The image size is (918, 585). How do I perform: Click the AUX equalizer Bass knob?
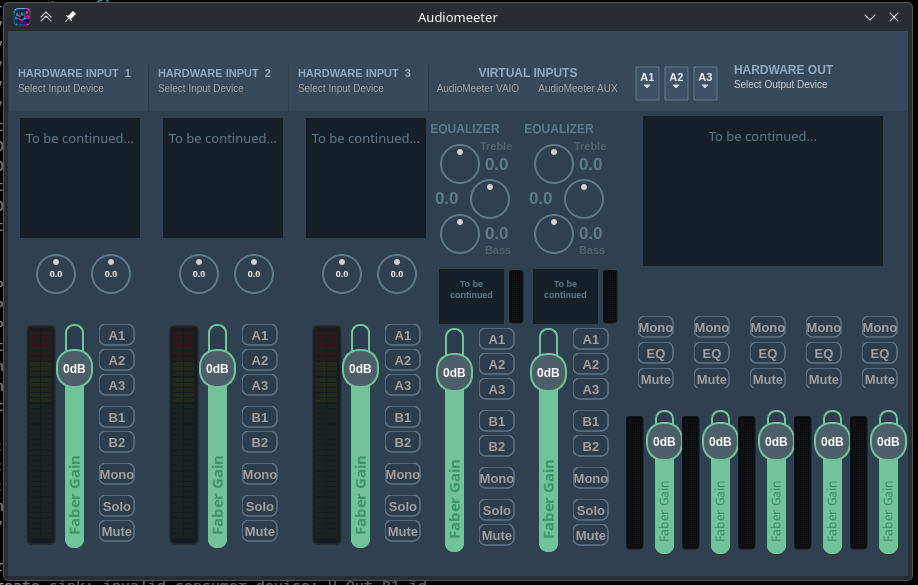554,234
